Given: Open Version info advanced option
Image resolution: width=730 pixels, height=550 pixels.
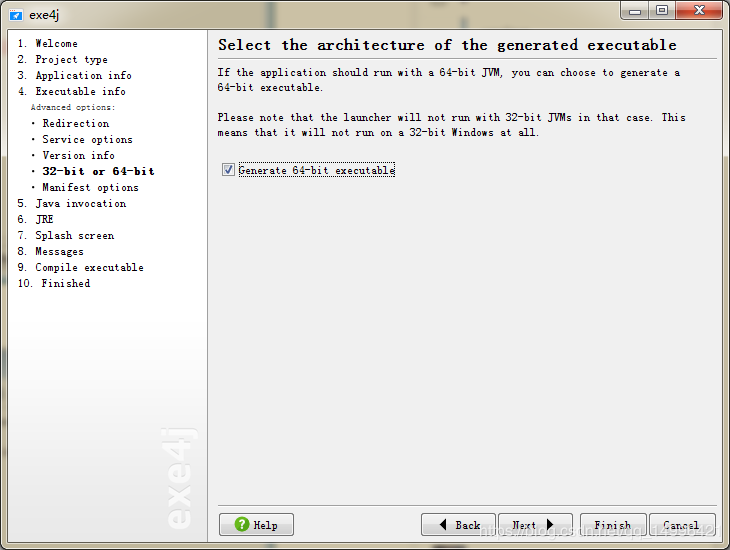Looking at the screenshot, I should tap(78, 155).
